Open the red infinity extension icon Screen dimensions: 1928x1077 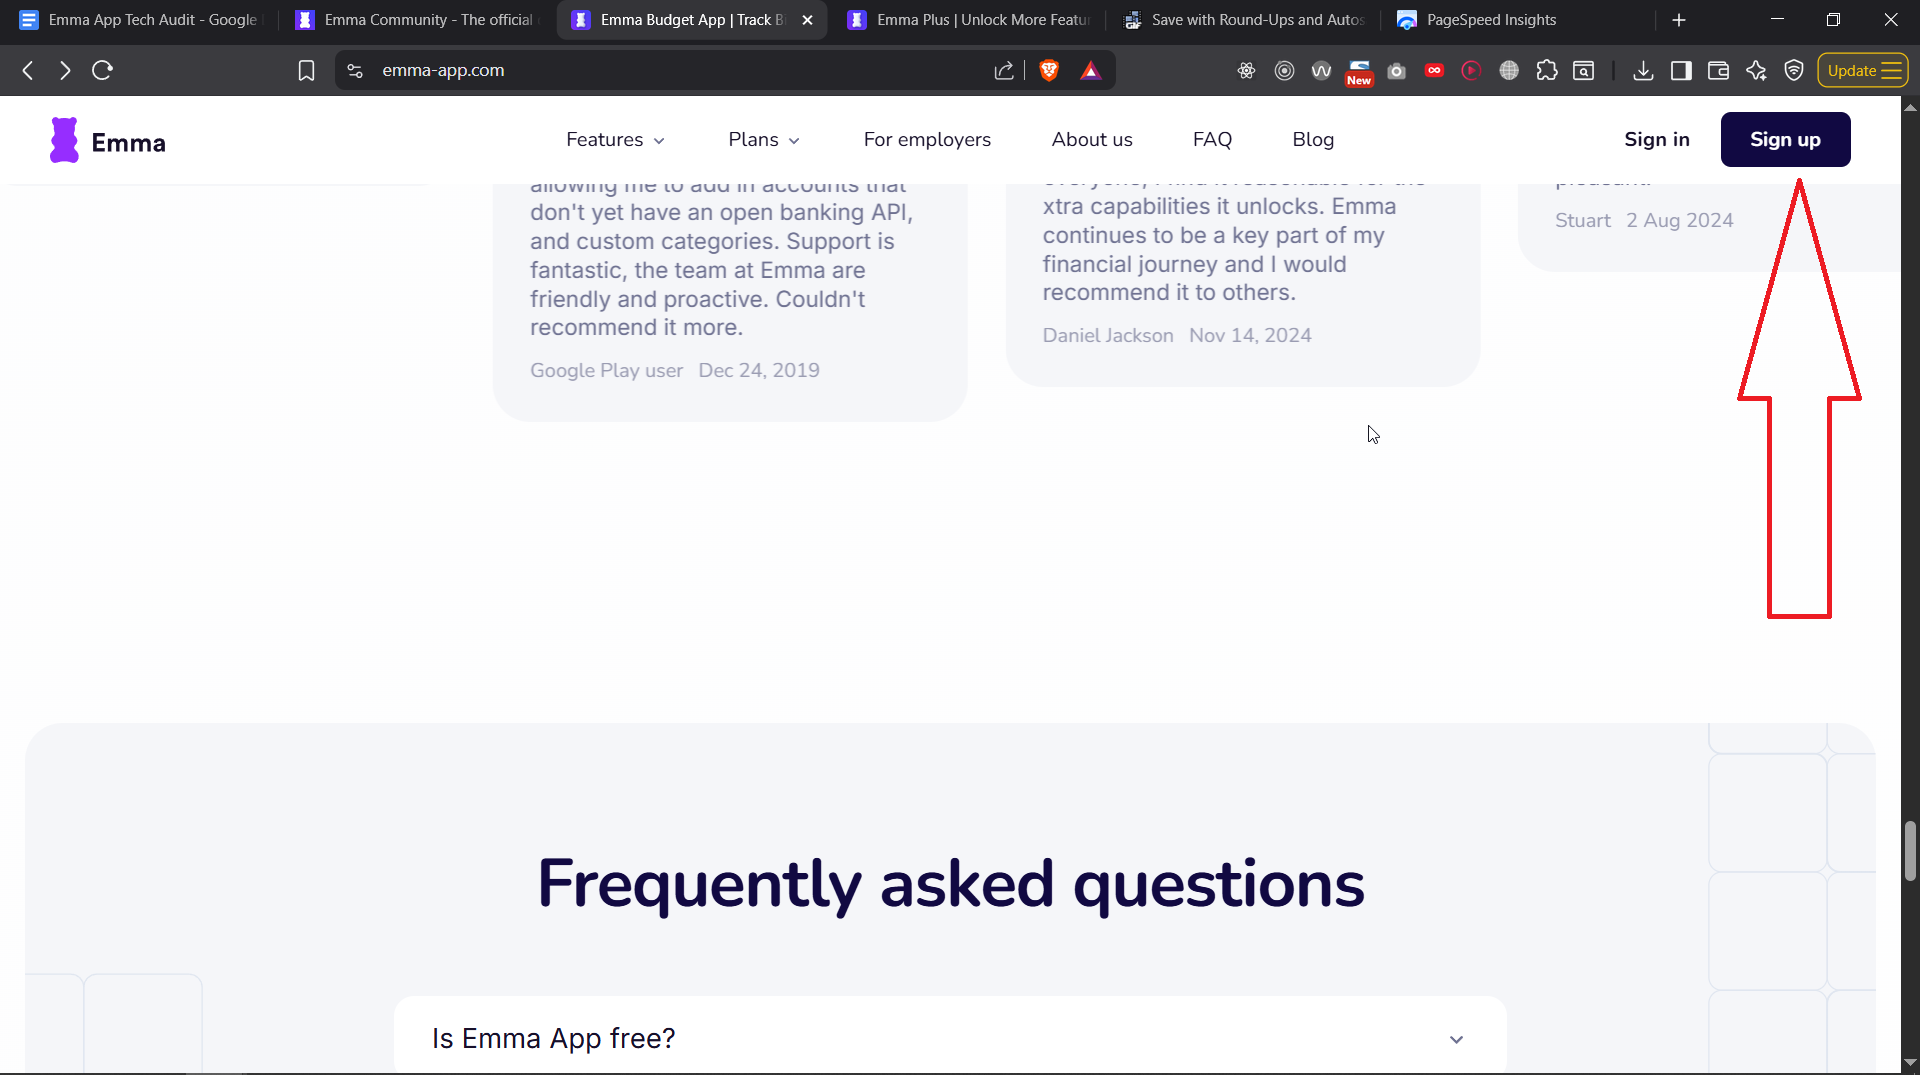click(x=1434, y=70)
